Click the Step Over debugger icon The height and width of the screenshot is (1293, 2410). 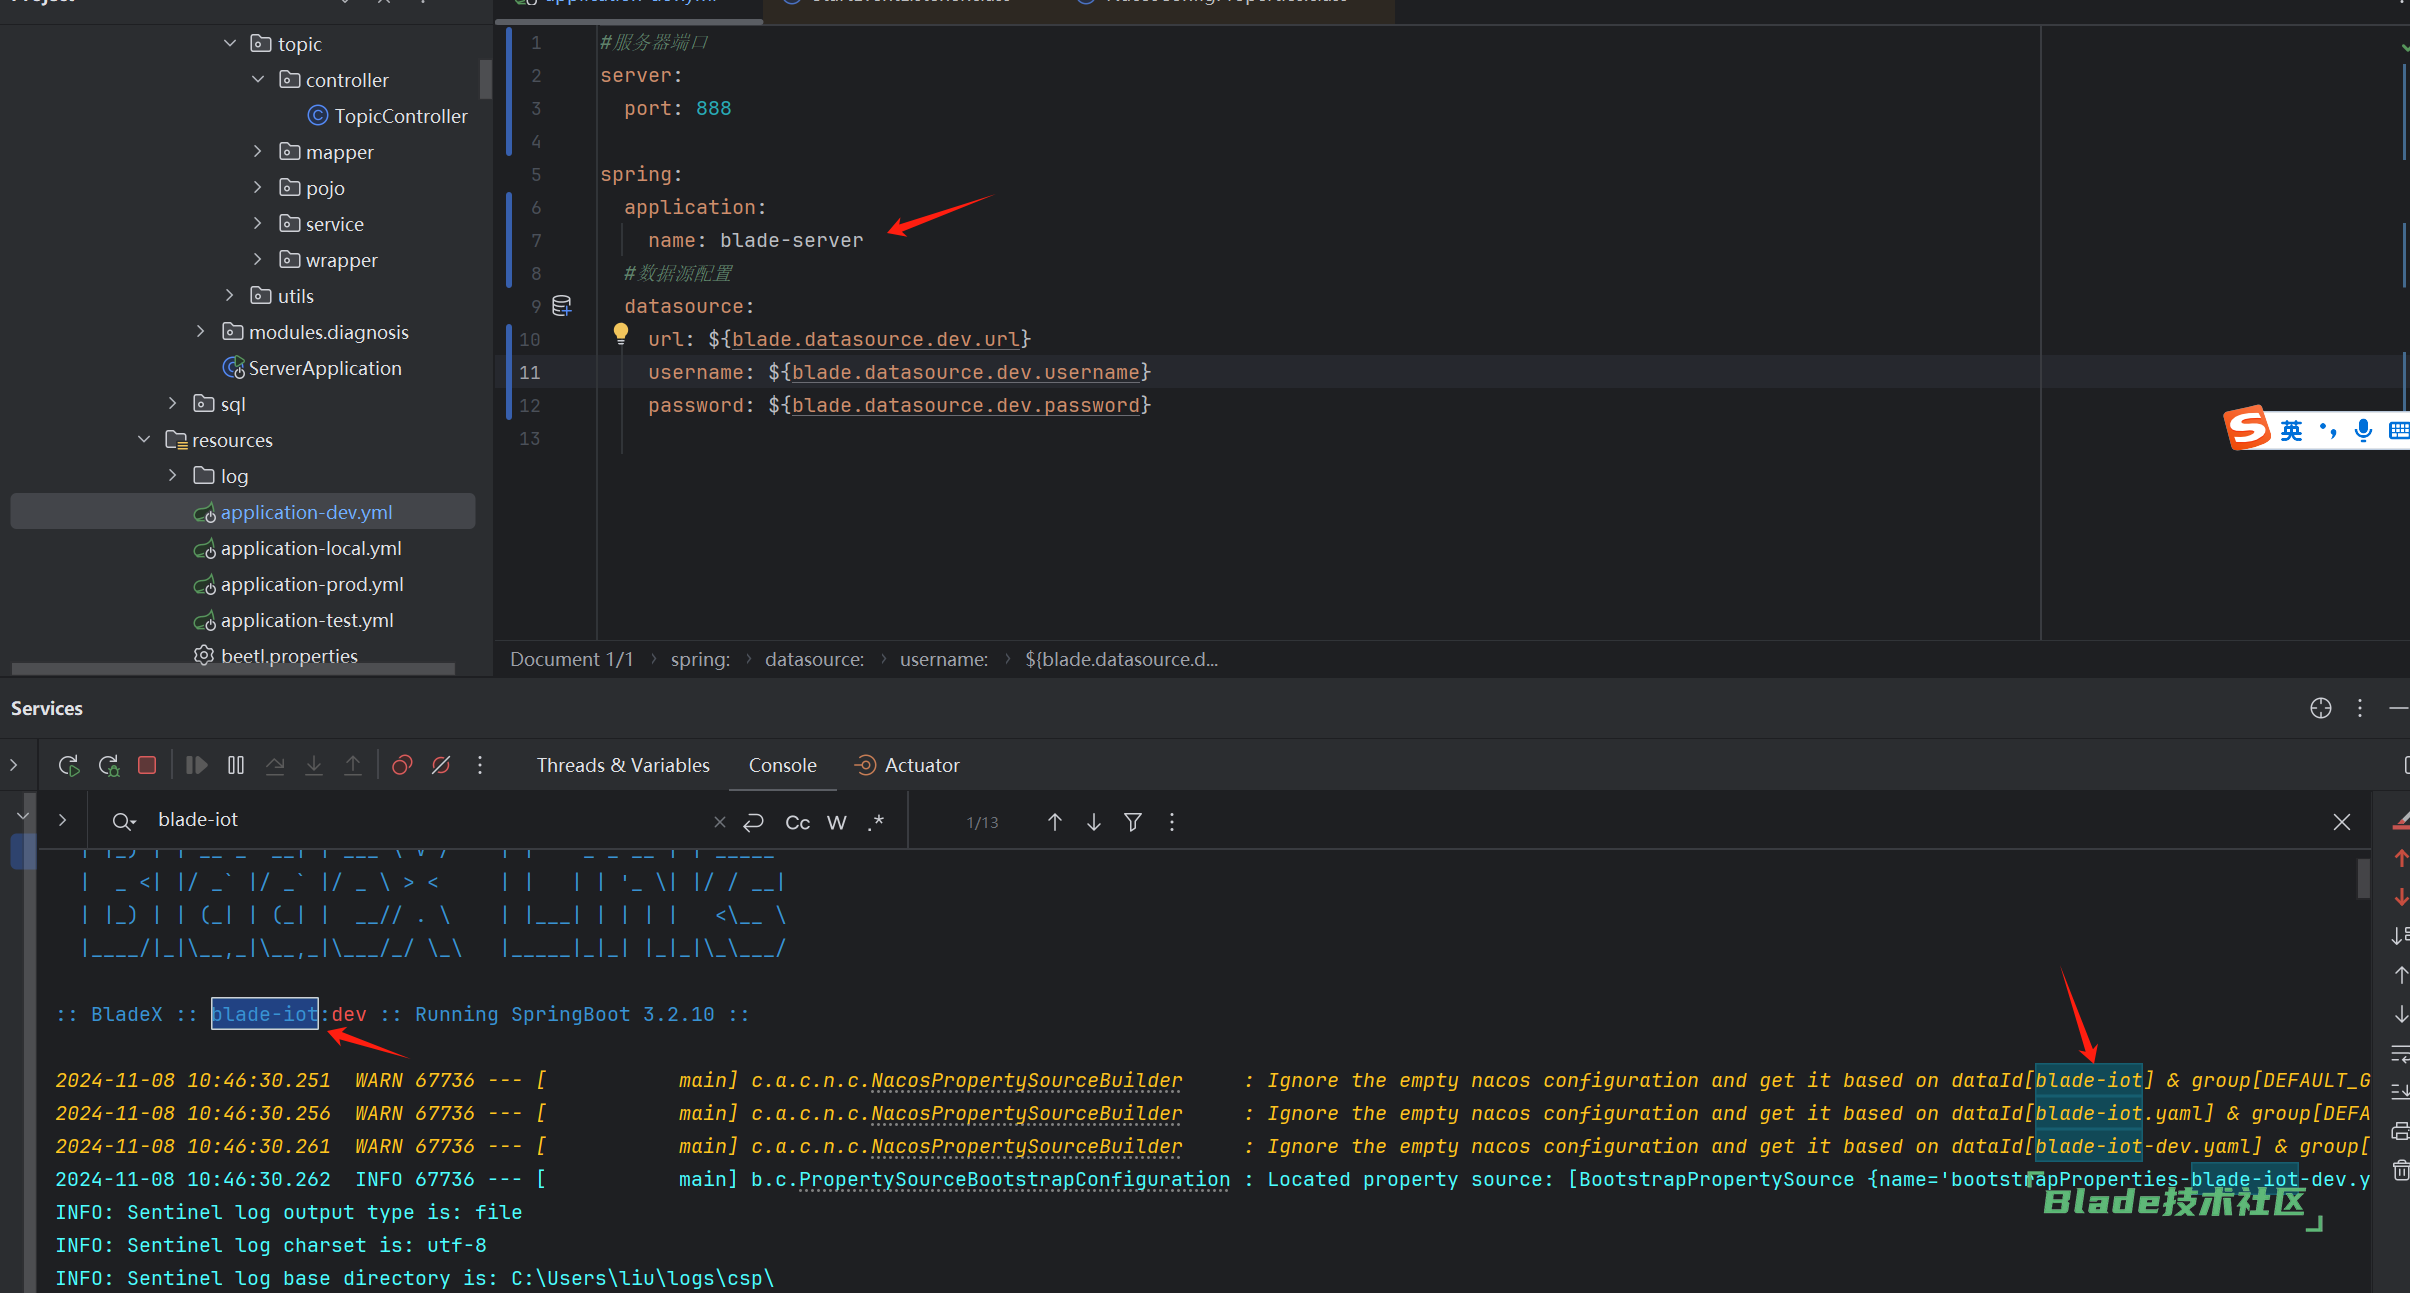[275, 765]
